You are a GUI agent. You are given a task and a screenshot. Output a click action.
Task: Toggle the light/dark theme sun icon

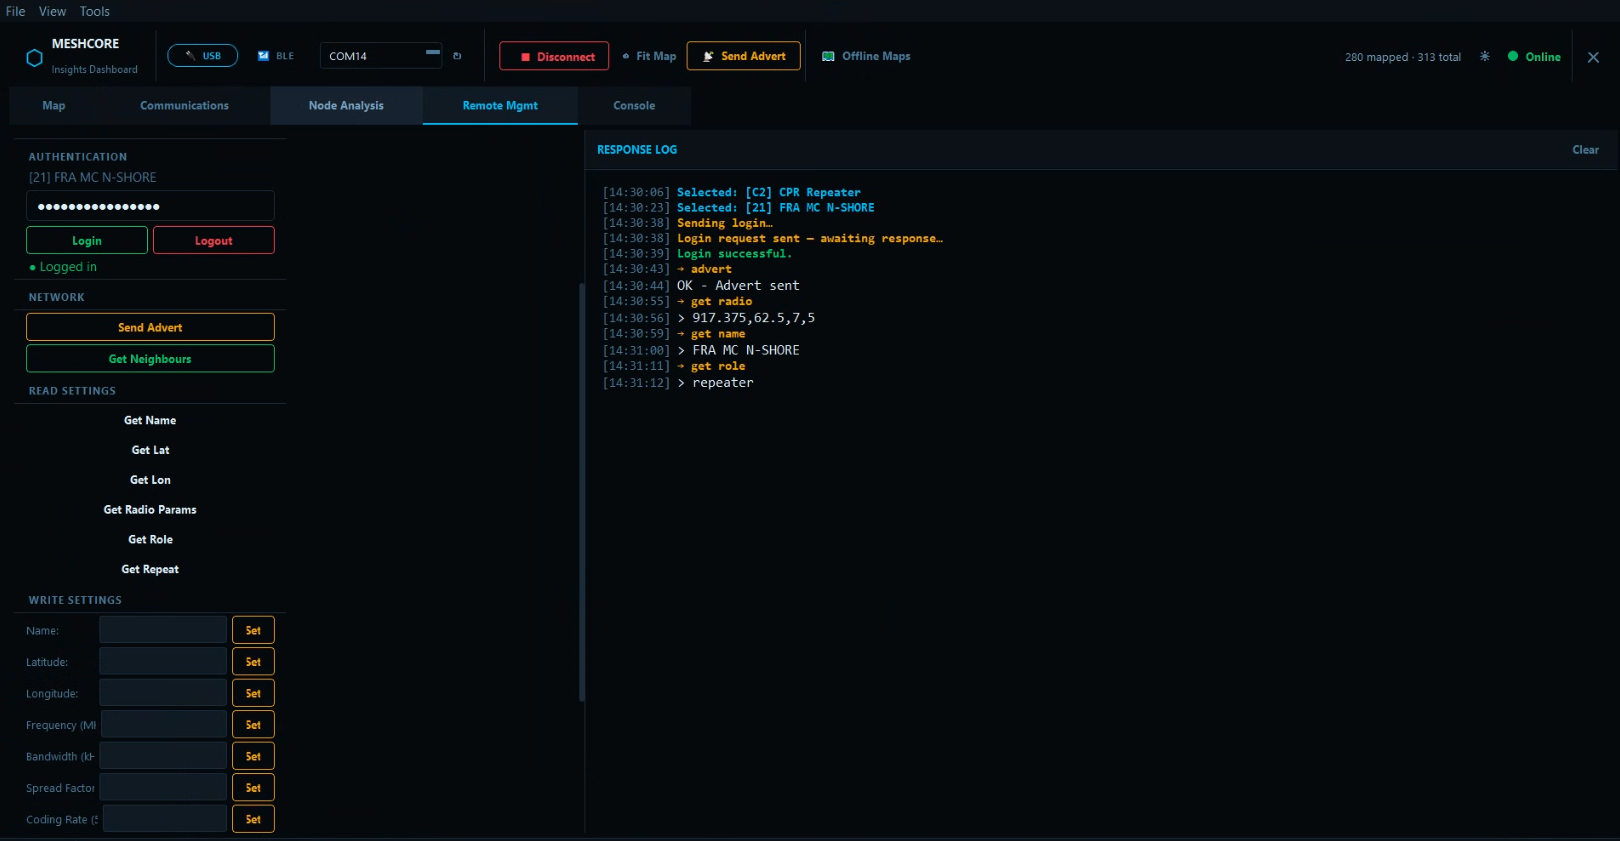1485,57
